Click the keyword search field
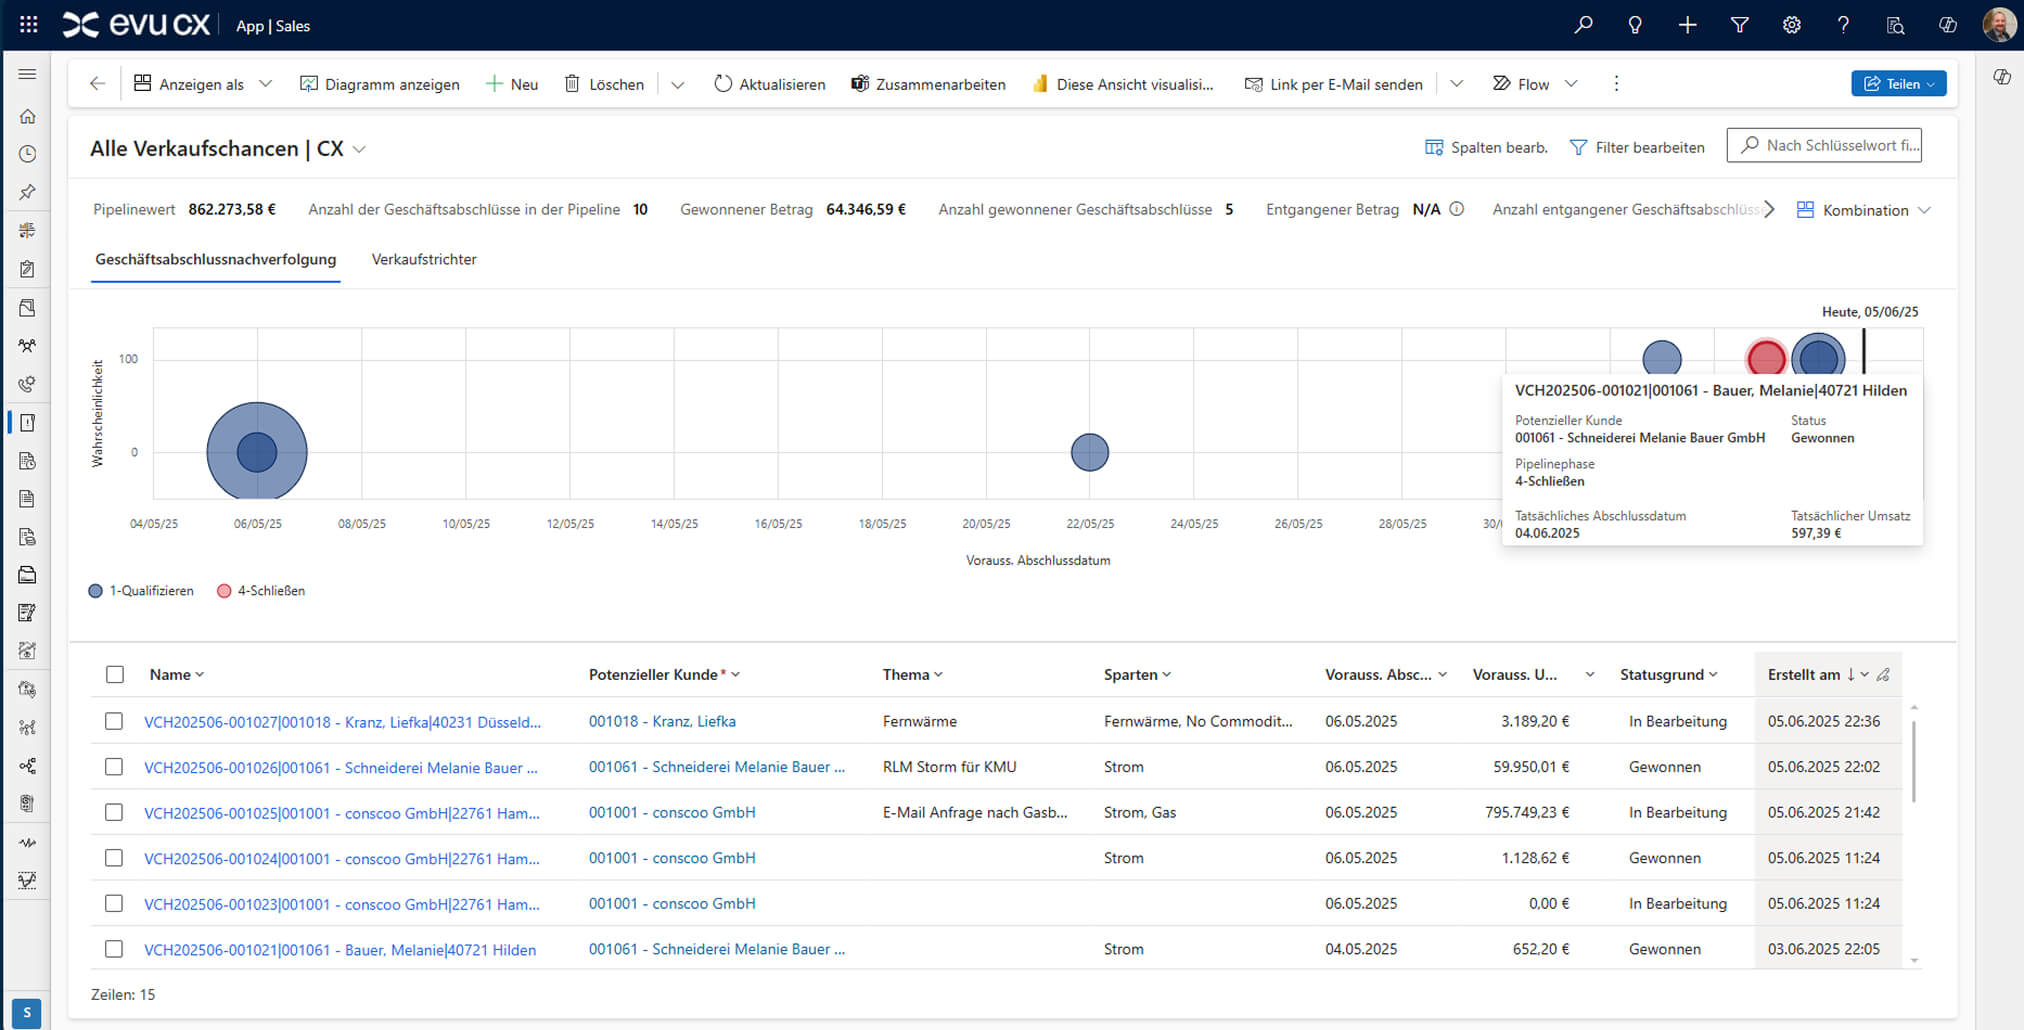This screenshot has height=1030, width=2024. (x=1824, y=145)
